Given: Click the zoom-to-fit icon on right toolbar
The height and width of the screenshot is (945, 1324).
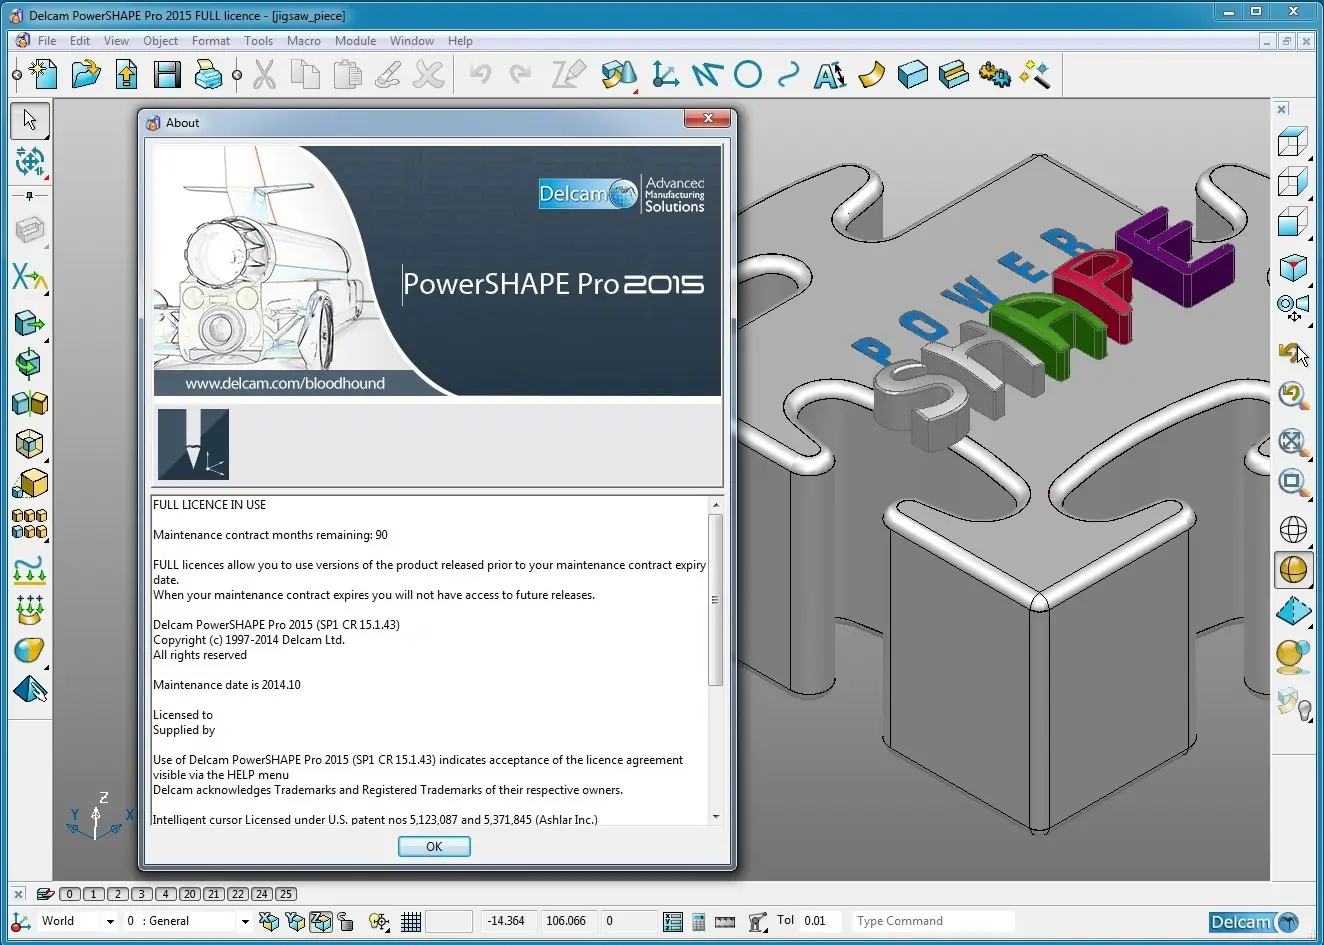Looking at the screenshot, I should click(1292, 441).
